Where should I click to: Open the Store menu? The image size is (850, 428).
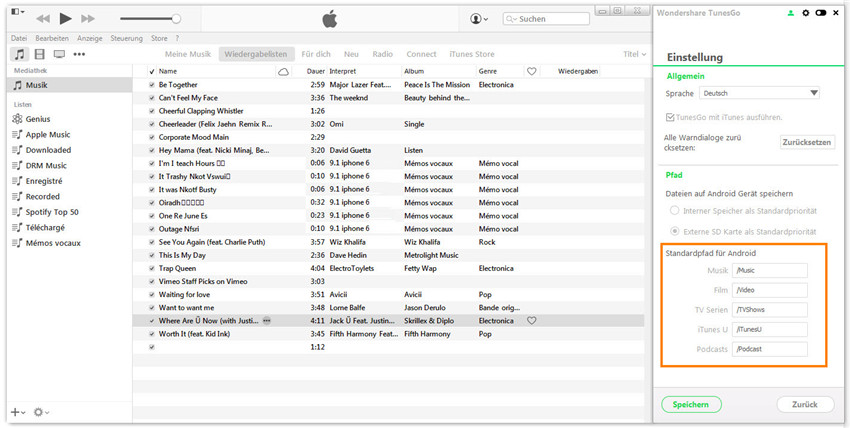(x=159, y=38)
